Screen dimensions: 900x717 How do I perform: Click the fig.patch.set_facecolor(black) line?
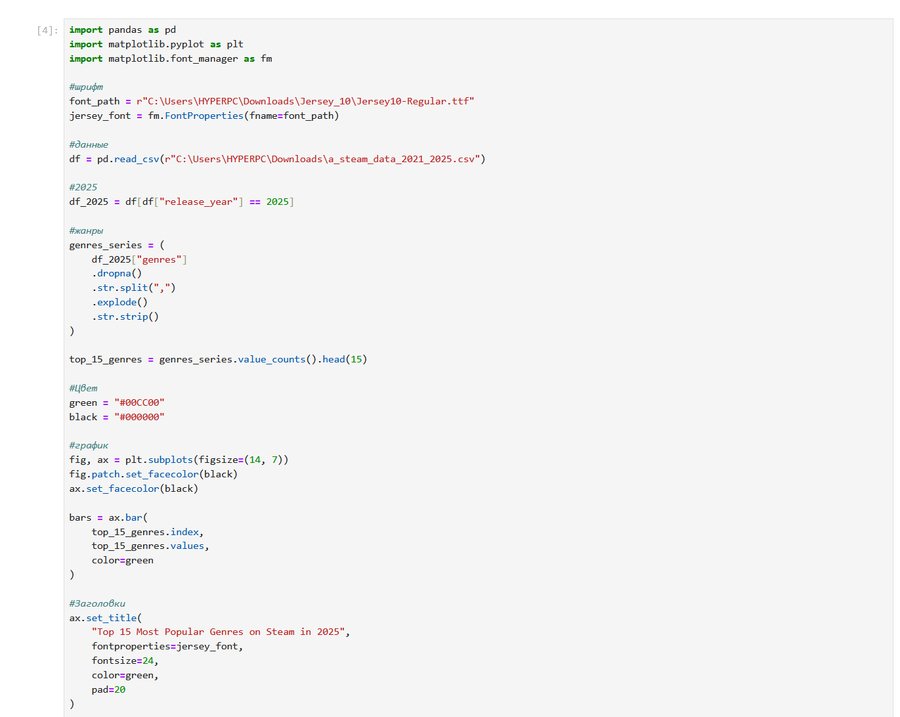[153, 474]
